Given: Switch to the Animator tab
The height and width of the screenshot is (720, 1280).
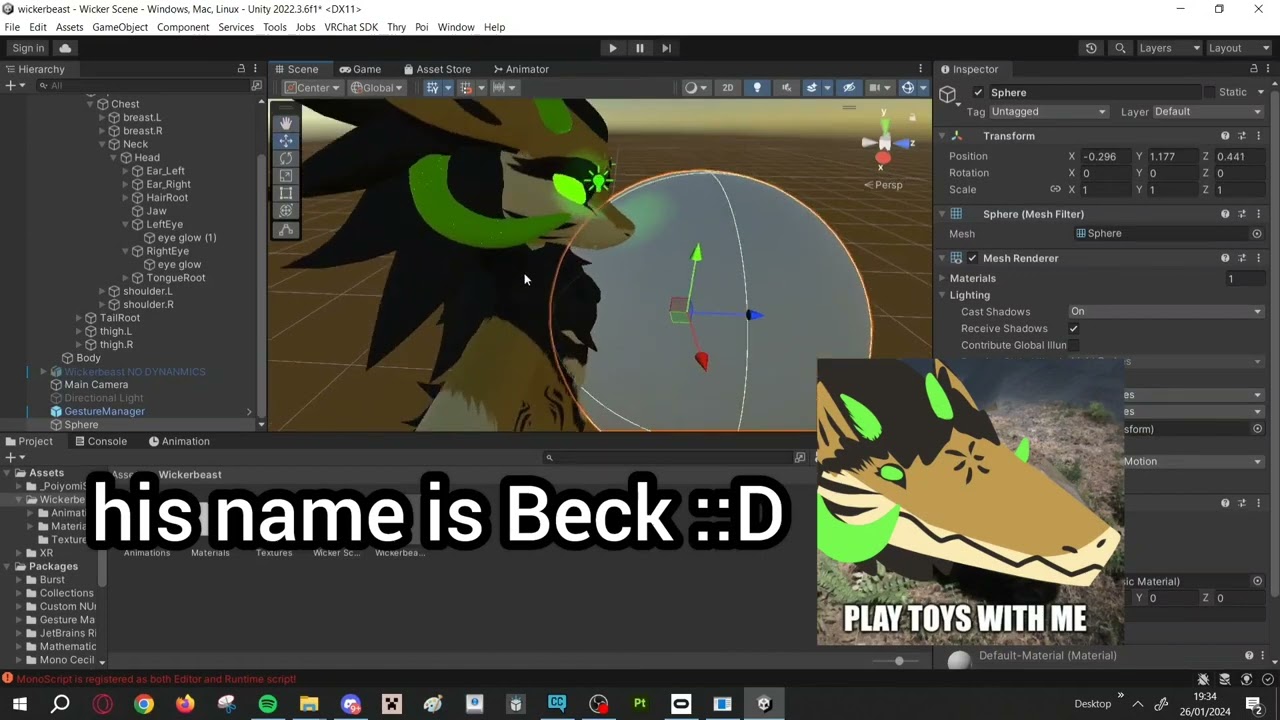Looking at the screenshot, I should click(521, 69).
